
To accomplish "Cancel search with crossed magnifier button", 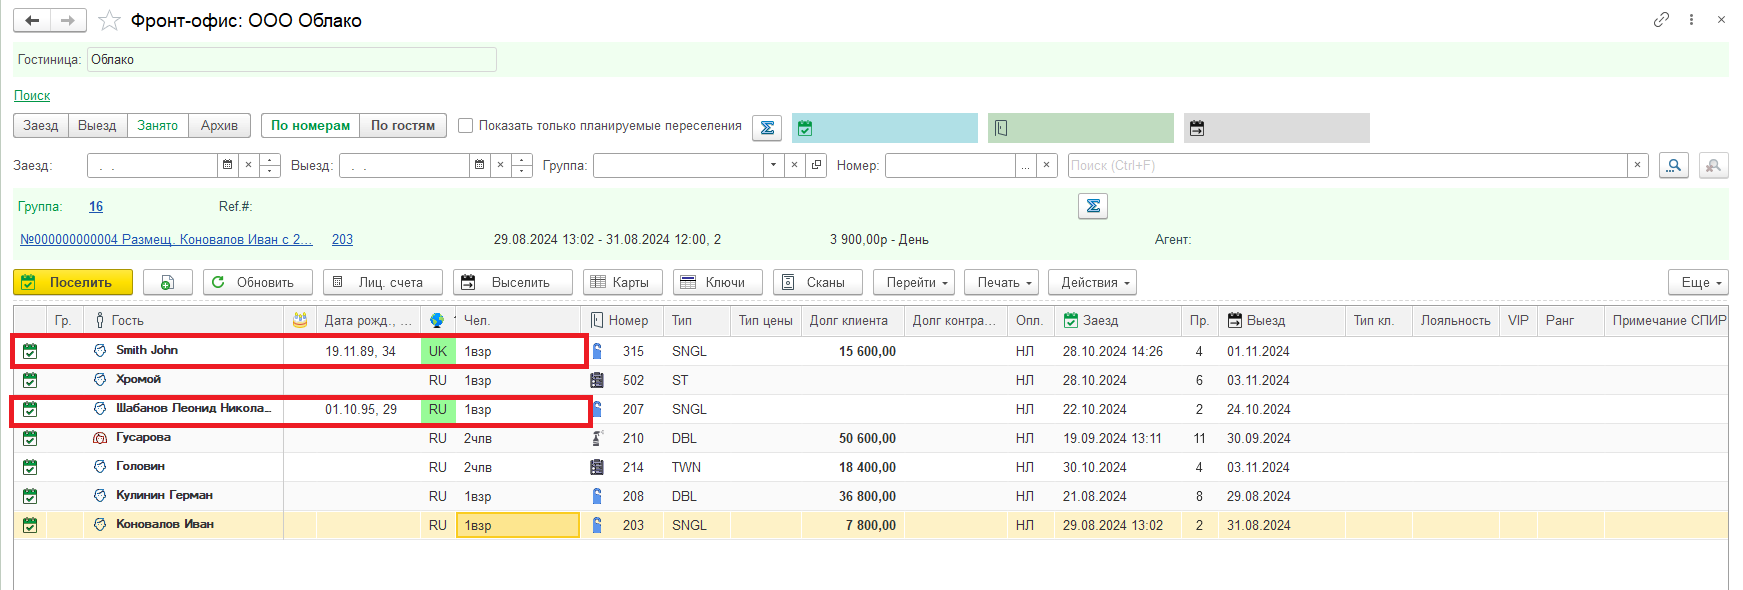I will tap(1714, 165).
